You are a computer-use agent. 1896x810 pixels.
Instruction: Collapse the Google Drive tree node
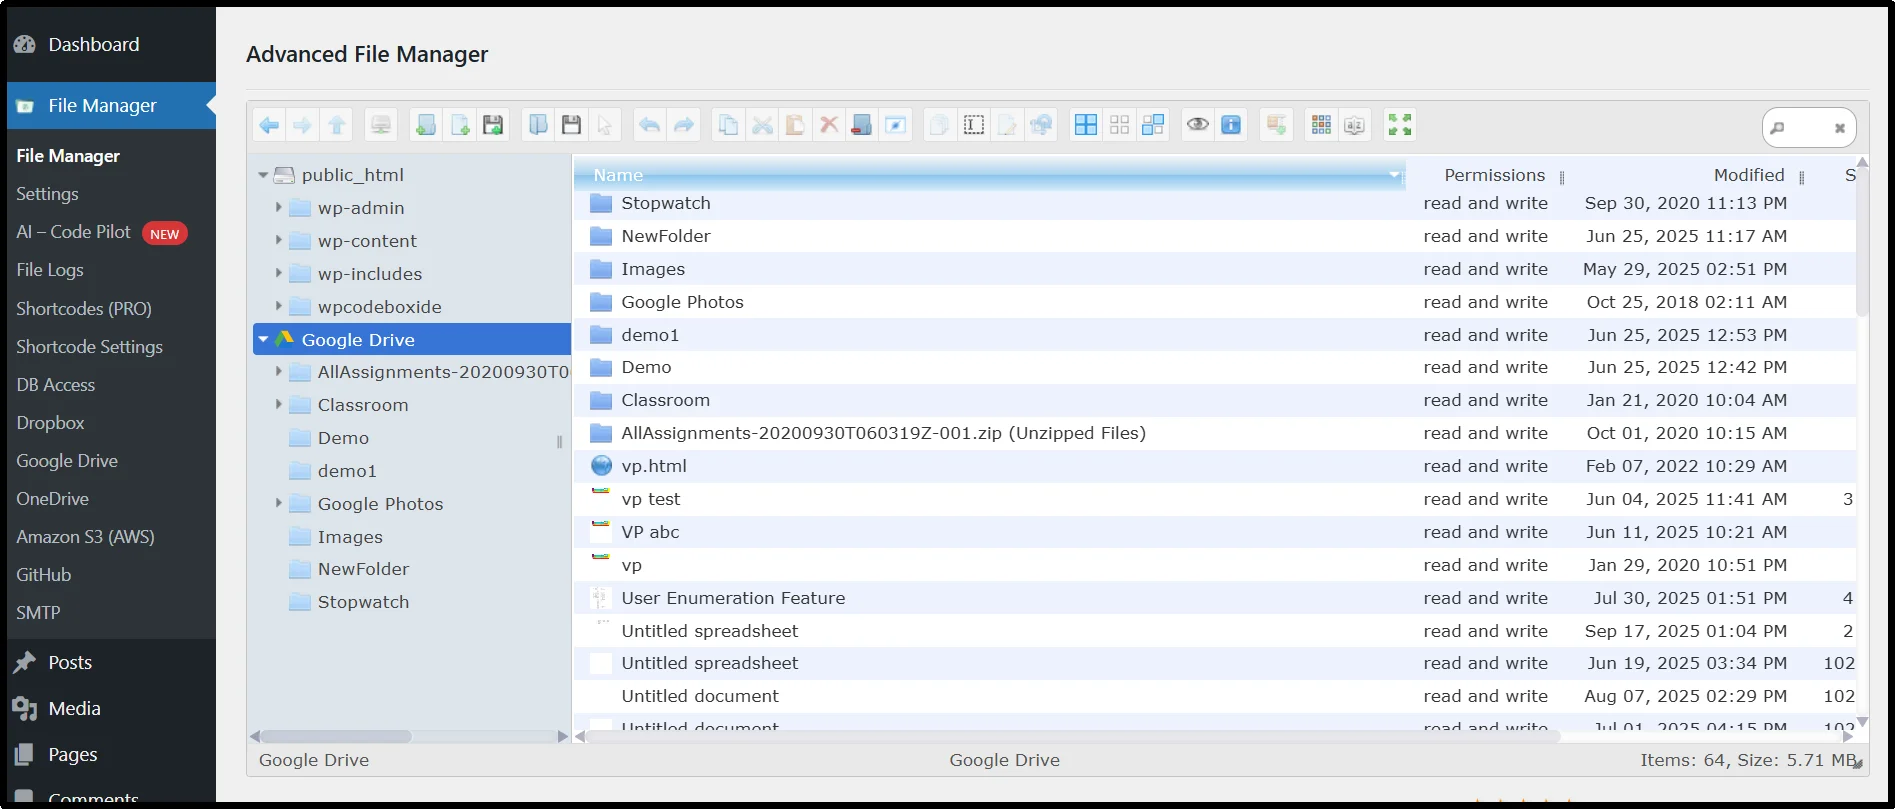pos(263,340)
